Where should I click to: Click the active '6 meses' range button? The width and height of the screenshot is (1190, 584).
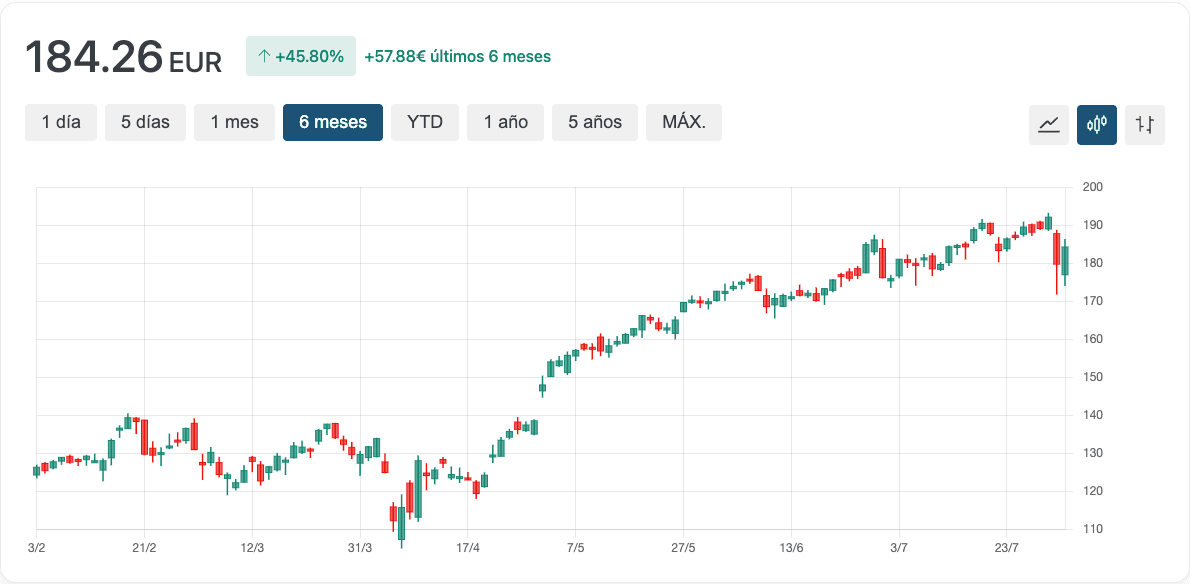[x=333, y=123]
